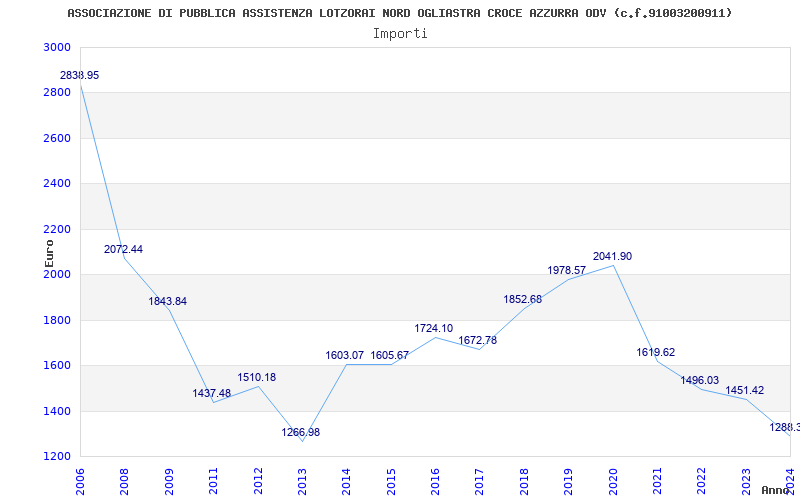Click the x-axis year 2013
The width and height of the screenshot is (800, 500).
pyautogui.click(x=302, y=481)
